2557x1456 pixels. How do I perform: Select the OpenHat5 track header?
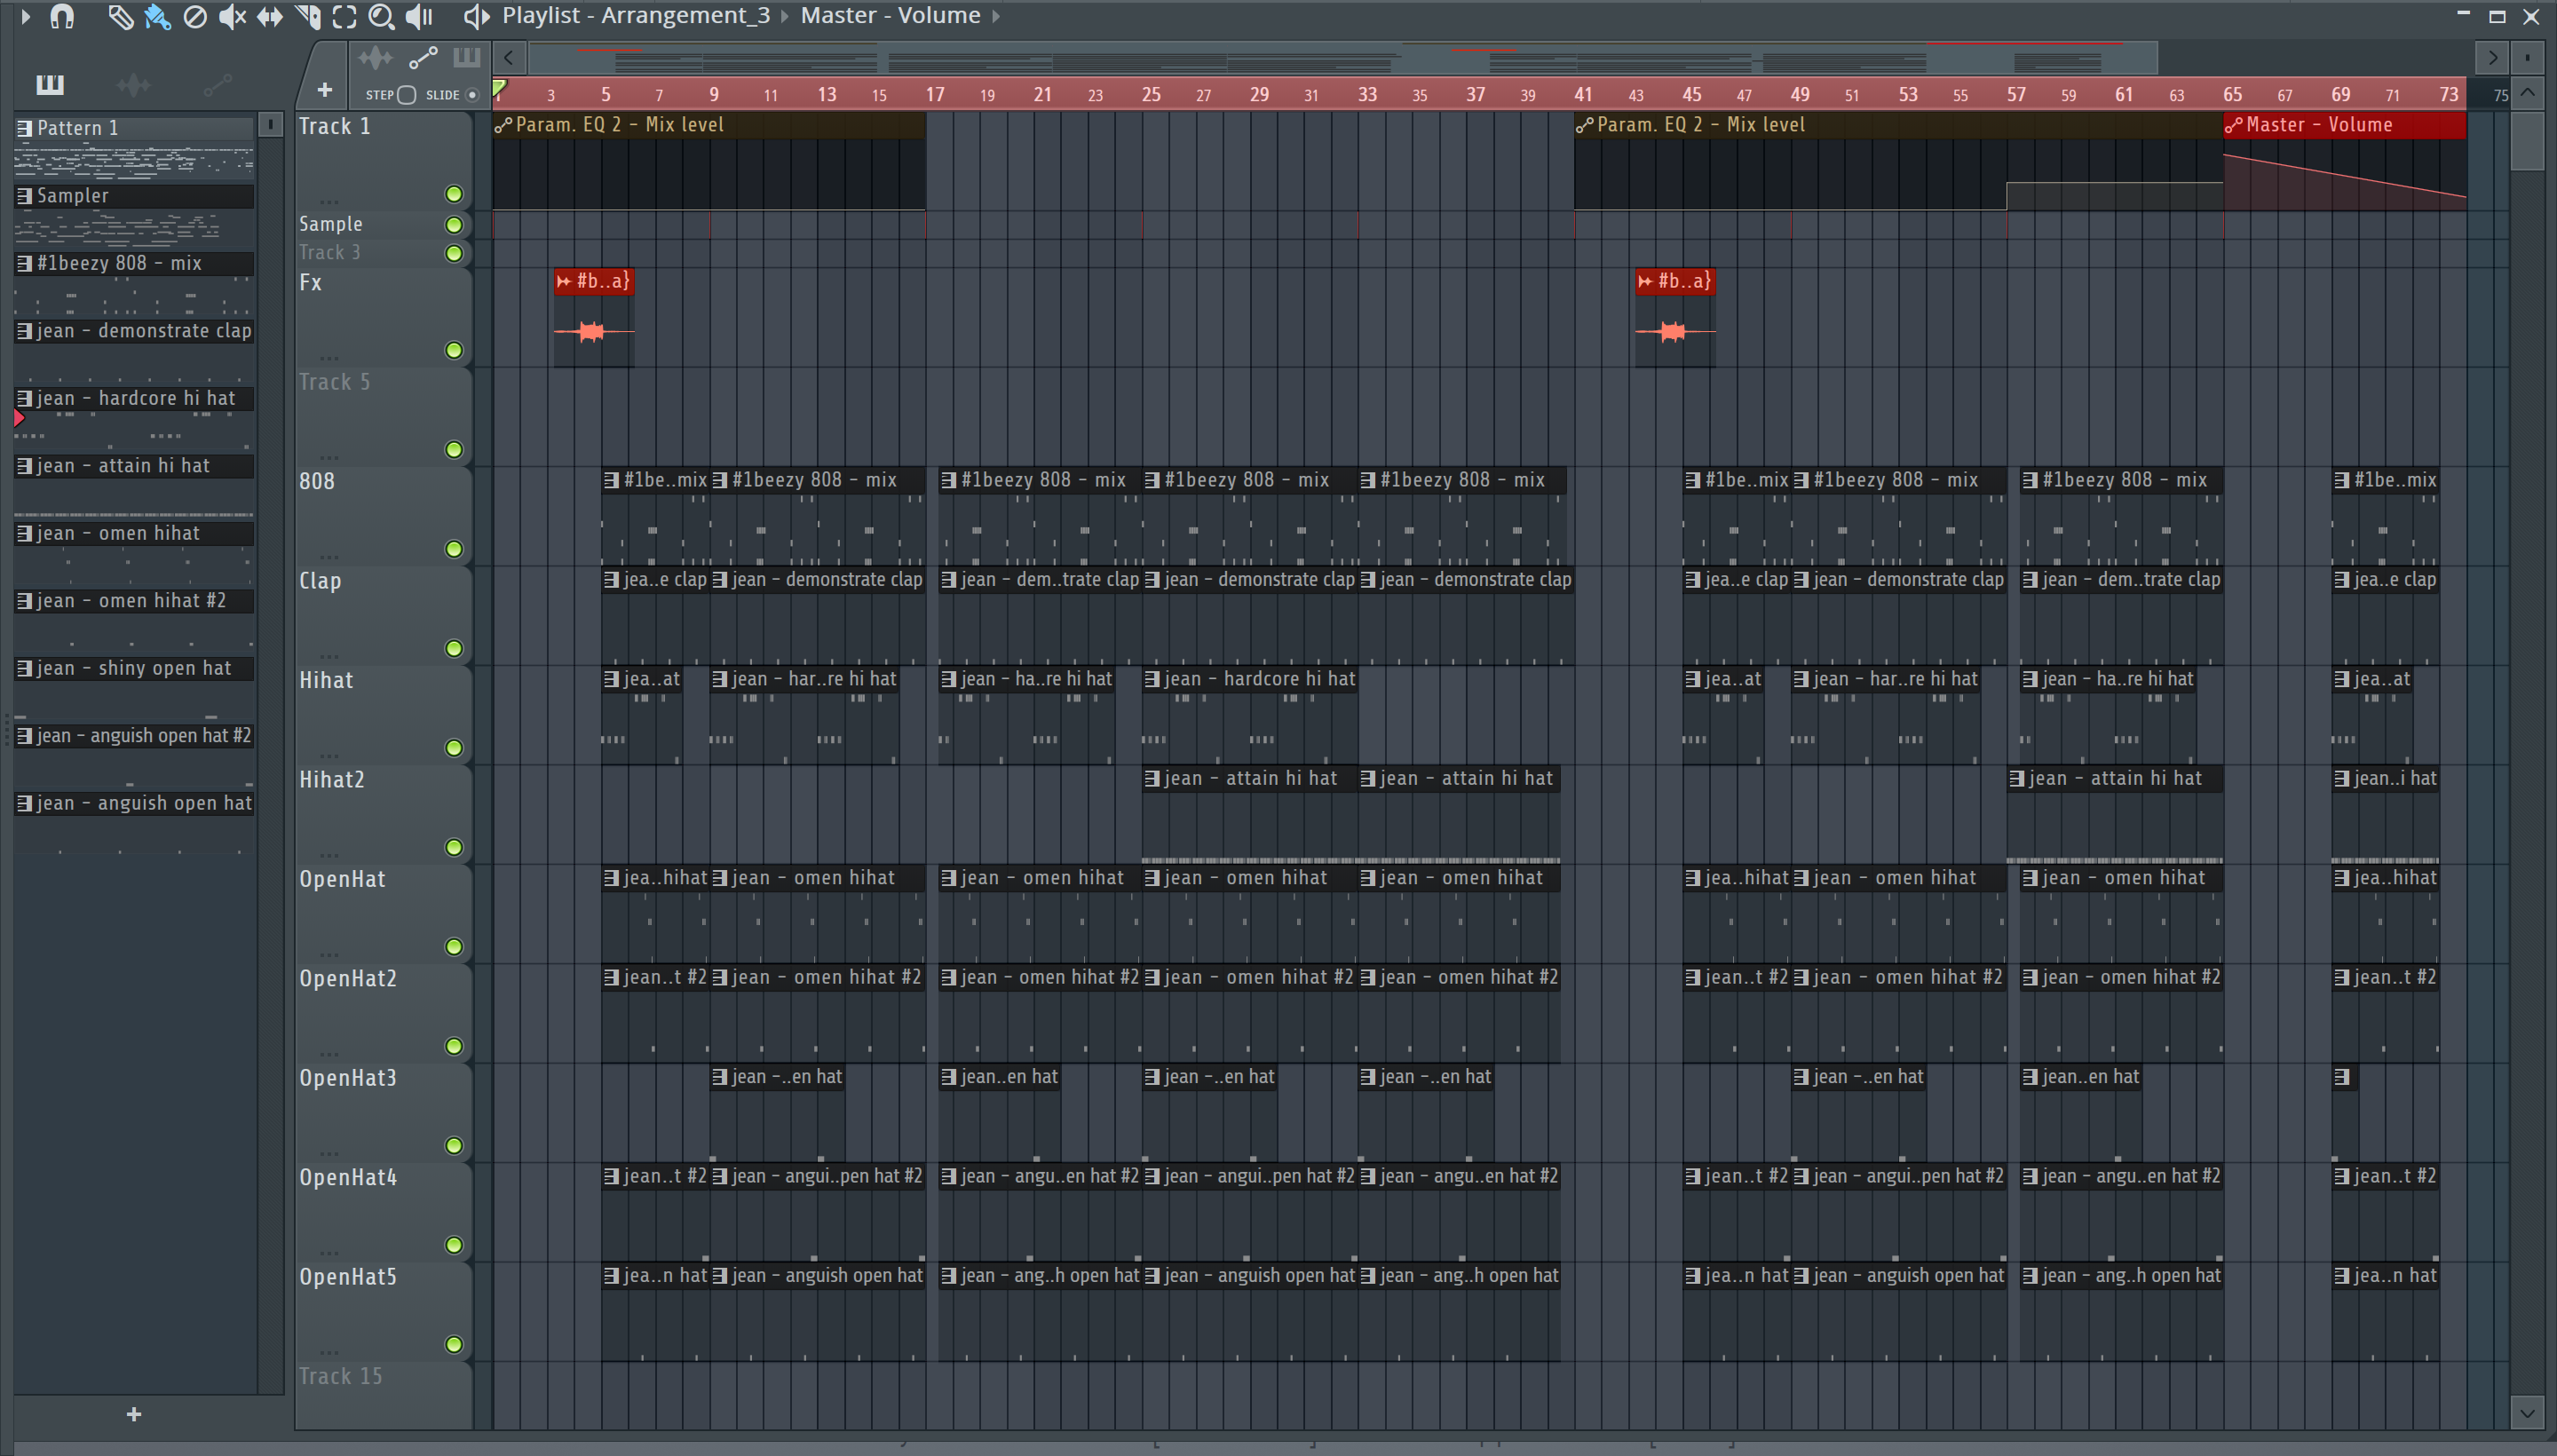(383, 1310)
